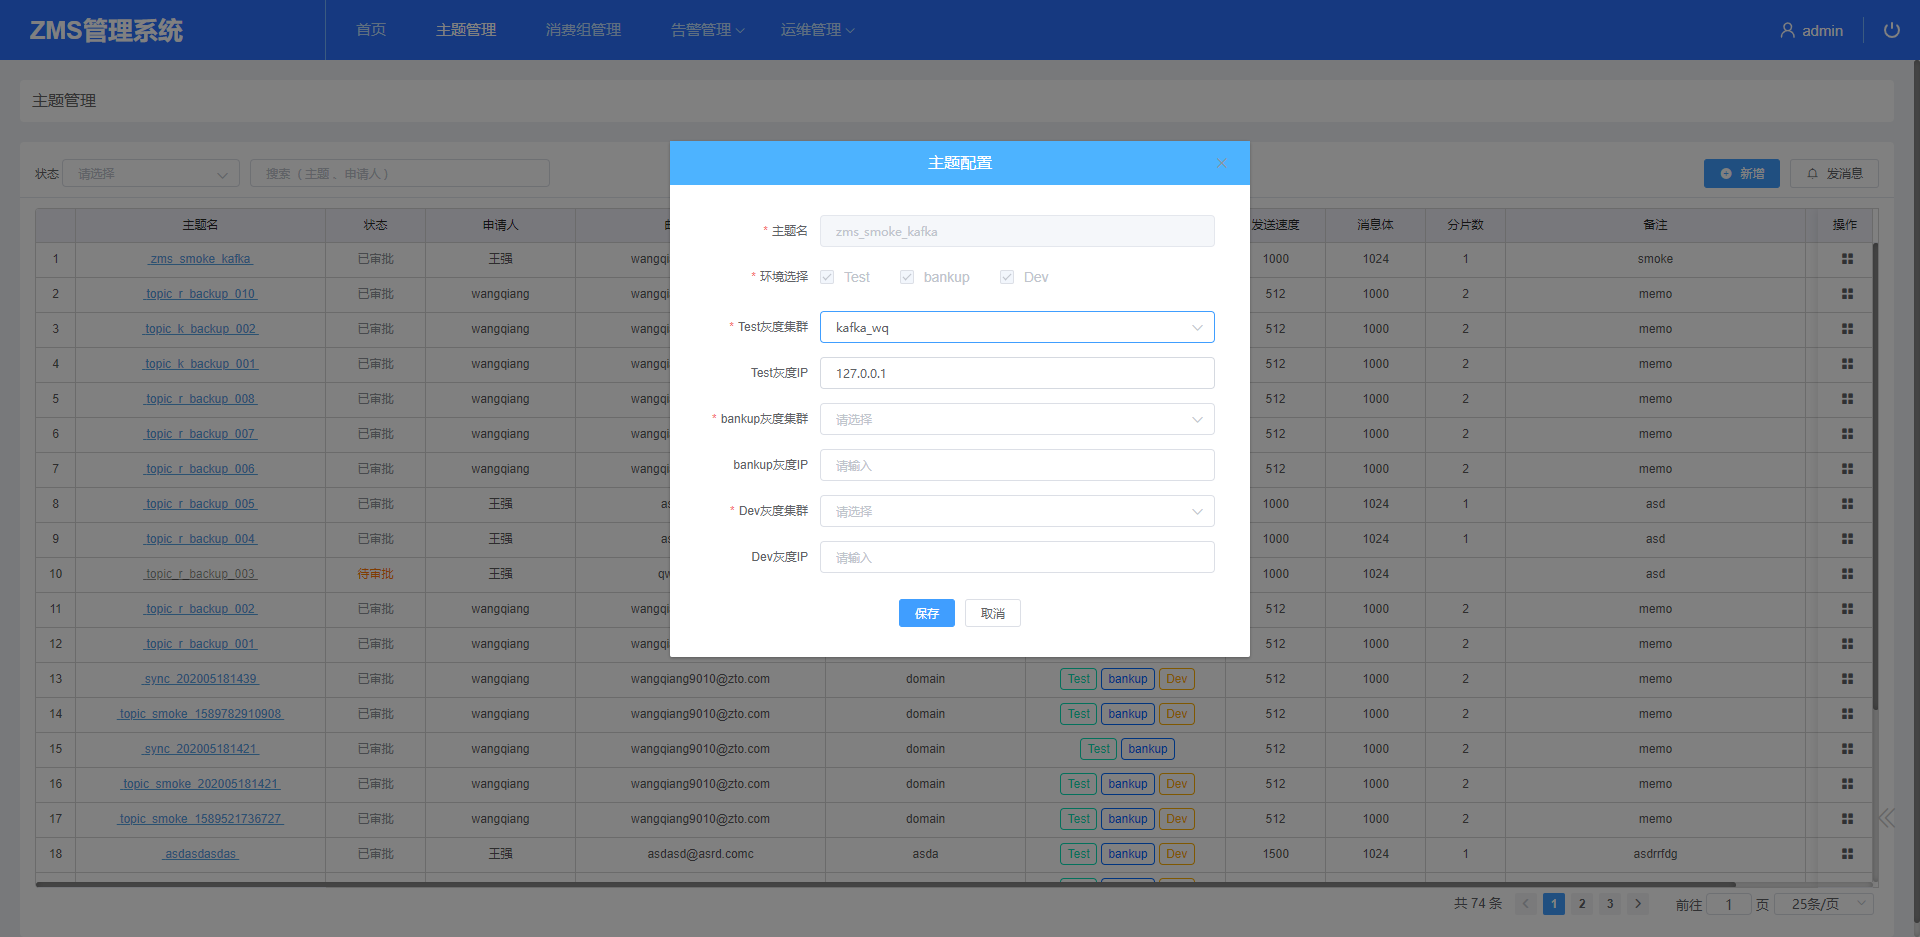1920x937 pixels.
Task: Toggle the Dev environment checkbox
Action: click(1007, 277)
